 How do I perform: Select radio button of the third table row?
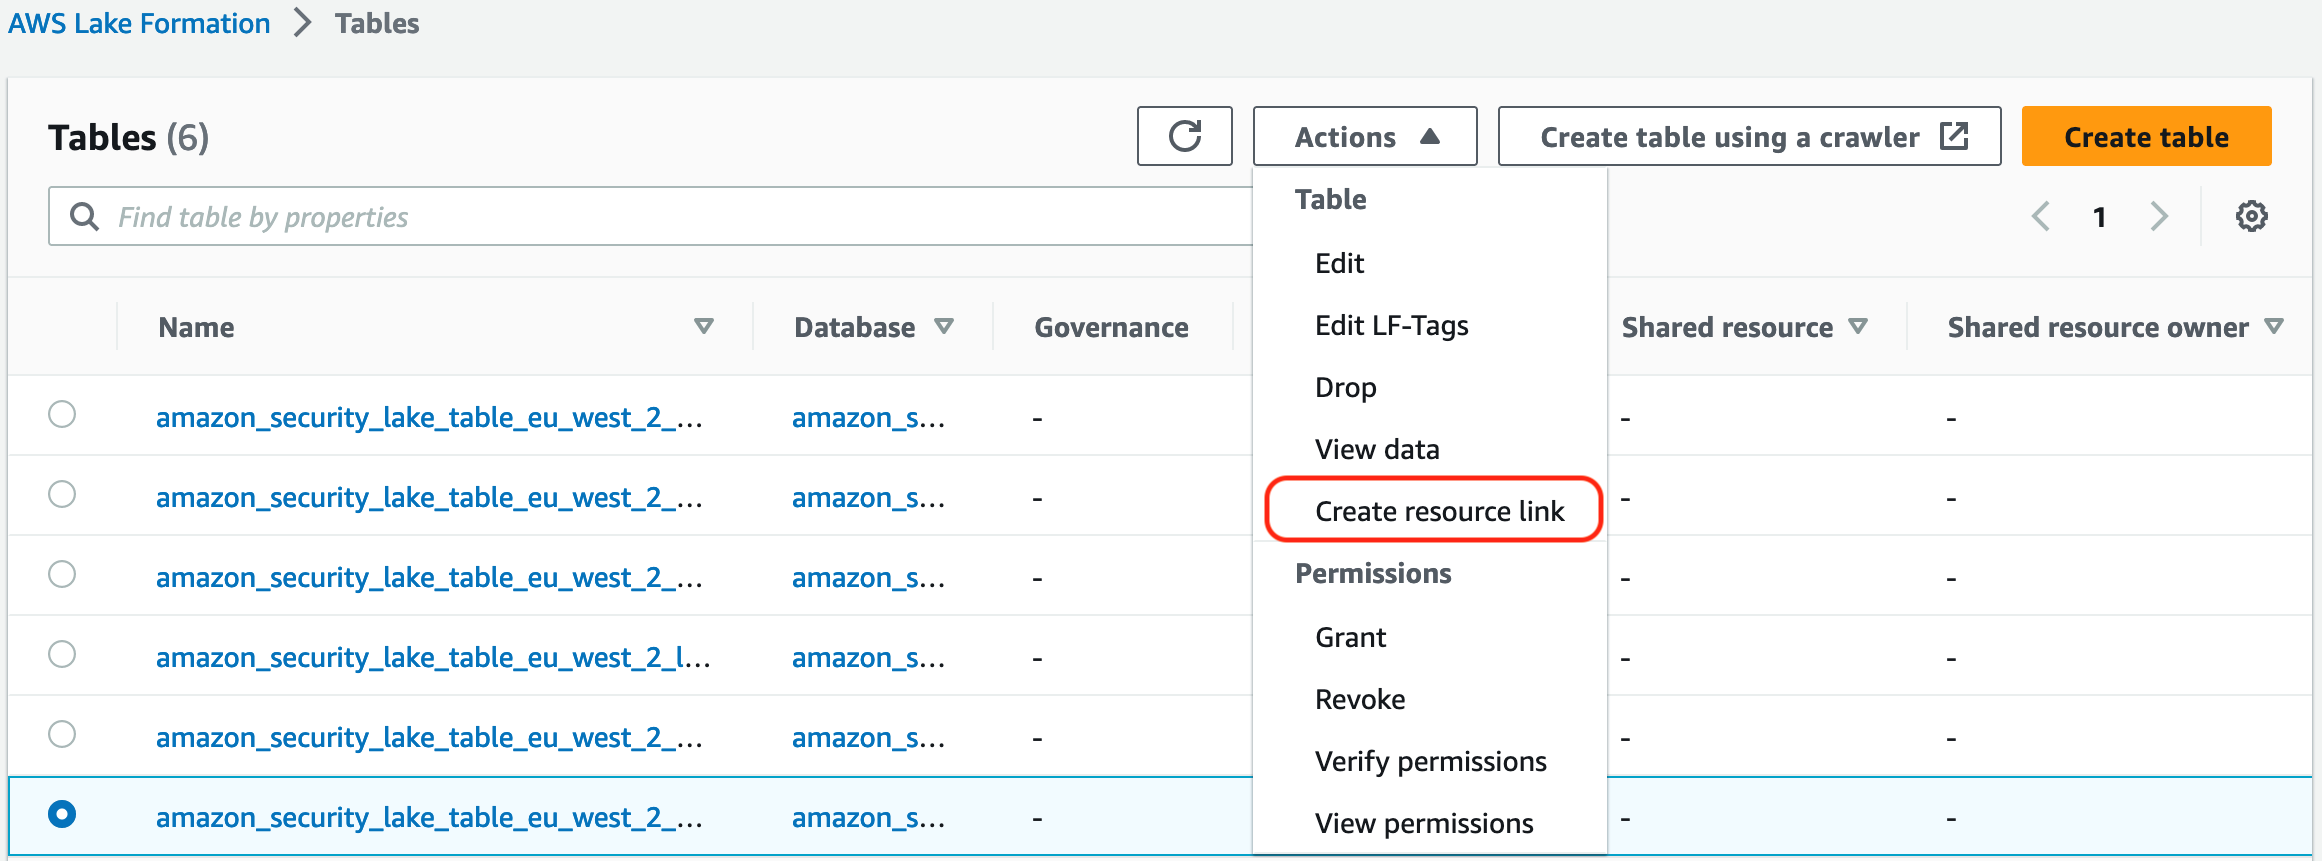[x=62, y=574]
